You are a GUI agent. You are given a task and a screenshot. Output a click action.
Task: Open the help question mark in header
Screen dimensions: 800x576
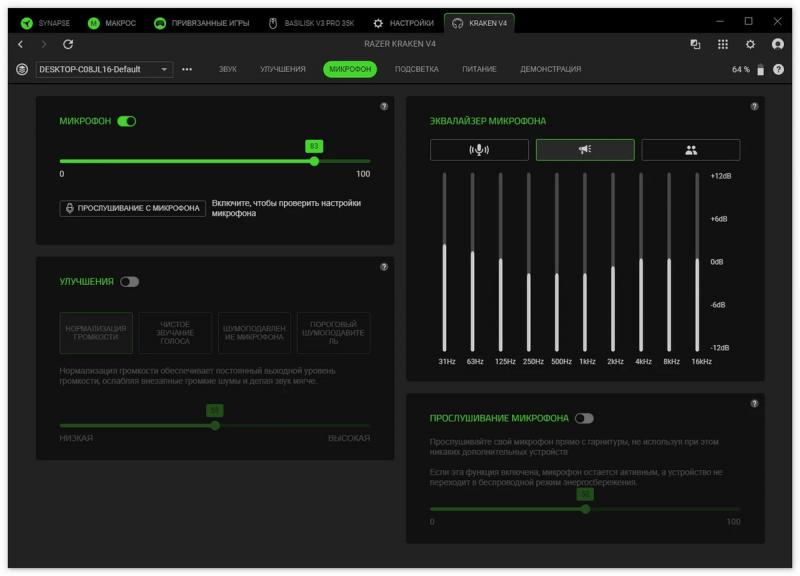[778, 69]
